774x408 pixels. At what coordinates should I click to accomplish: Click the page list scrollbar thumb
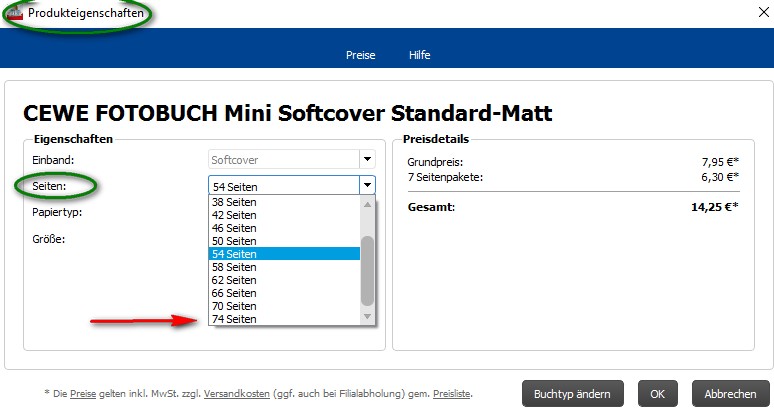(367, 271)
